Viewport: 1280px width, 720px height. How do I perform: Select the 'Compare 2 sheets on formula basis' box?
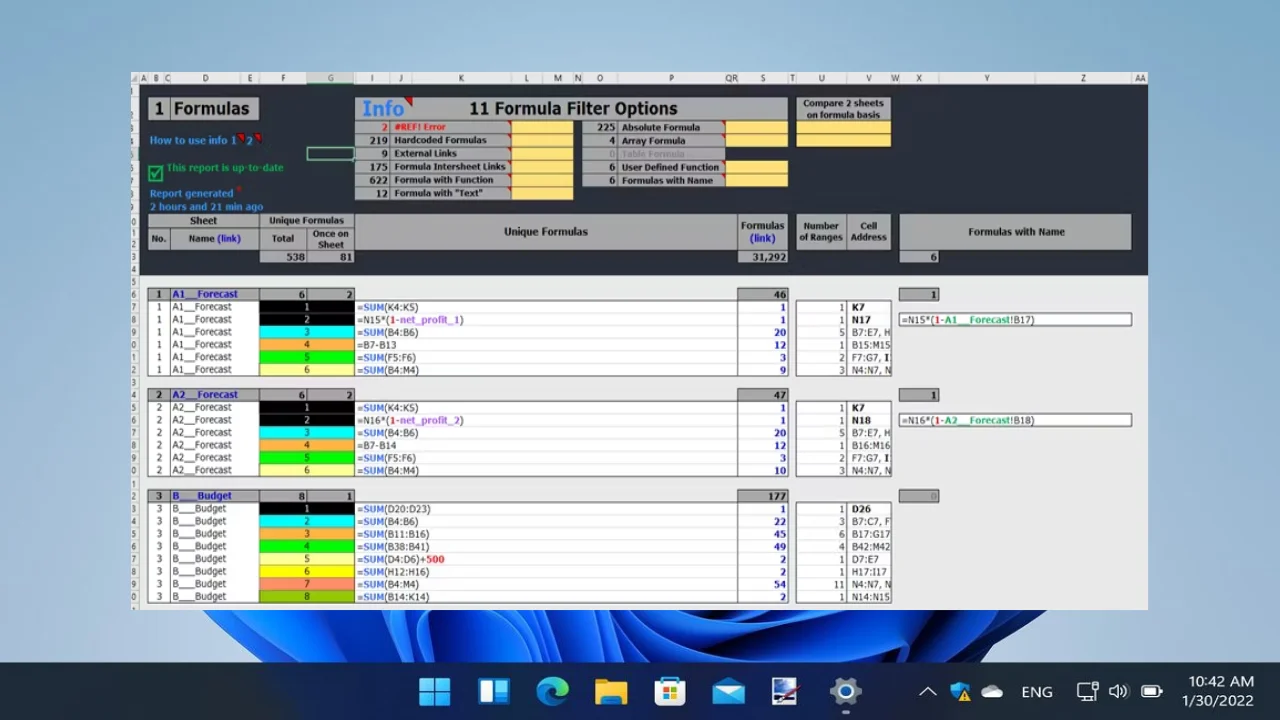[x=843, y=109]
